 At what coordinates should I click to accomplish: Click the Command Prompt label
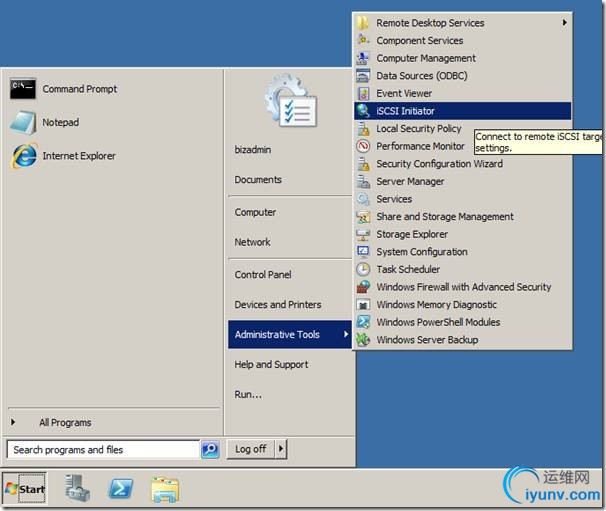click(x=80, y=89)
